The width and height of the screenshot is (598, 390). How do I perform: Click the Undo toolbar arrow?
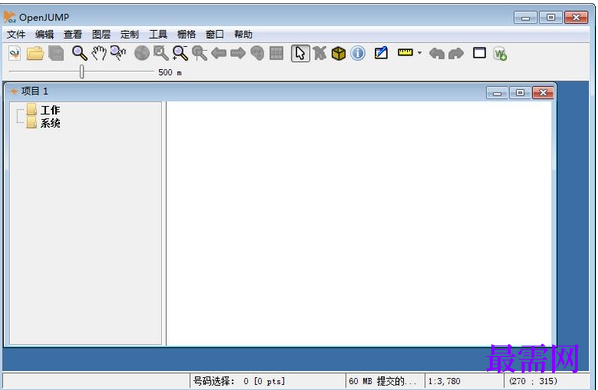(437, 53)
